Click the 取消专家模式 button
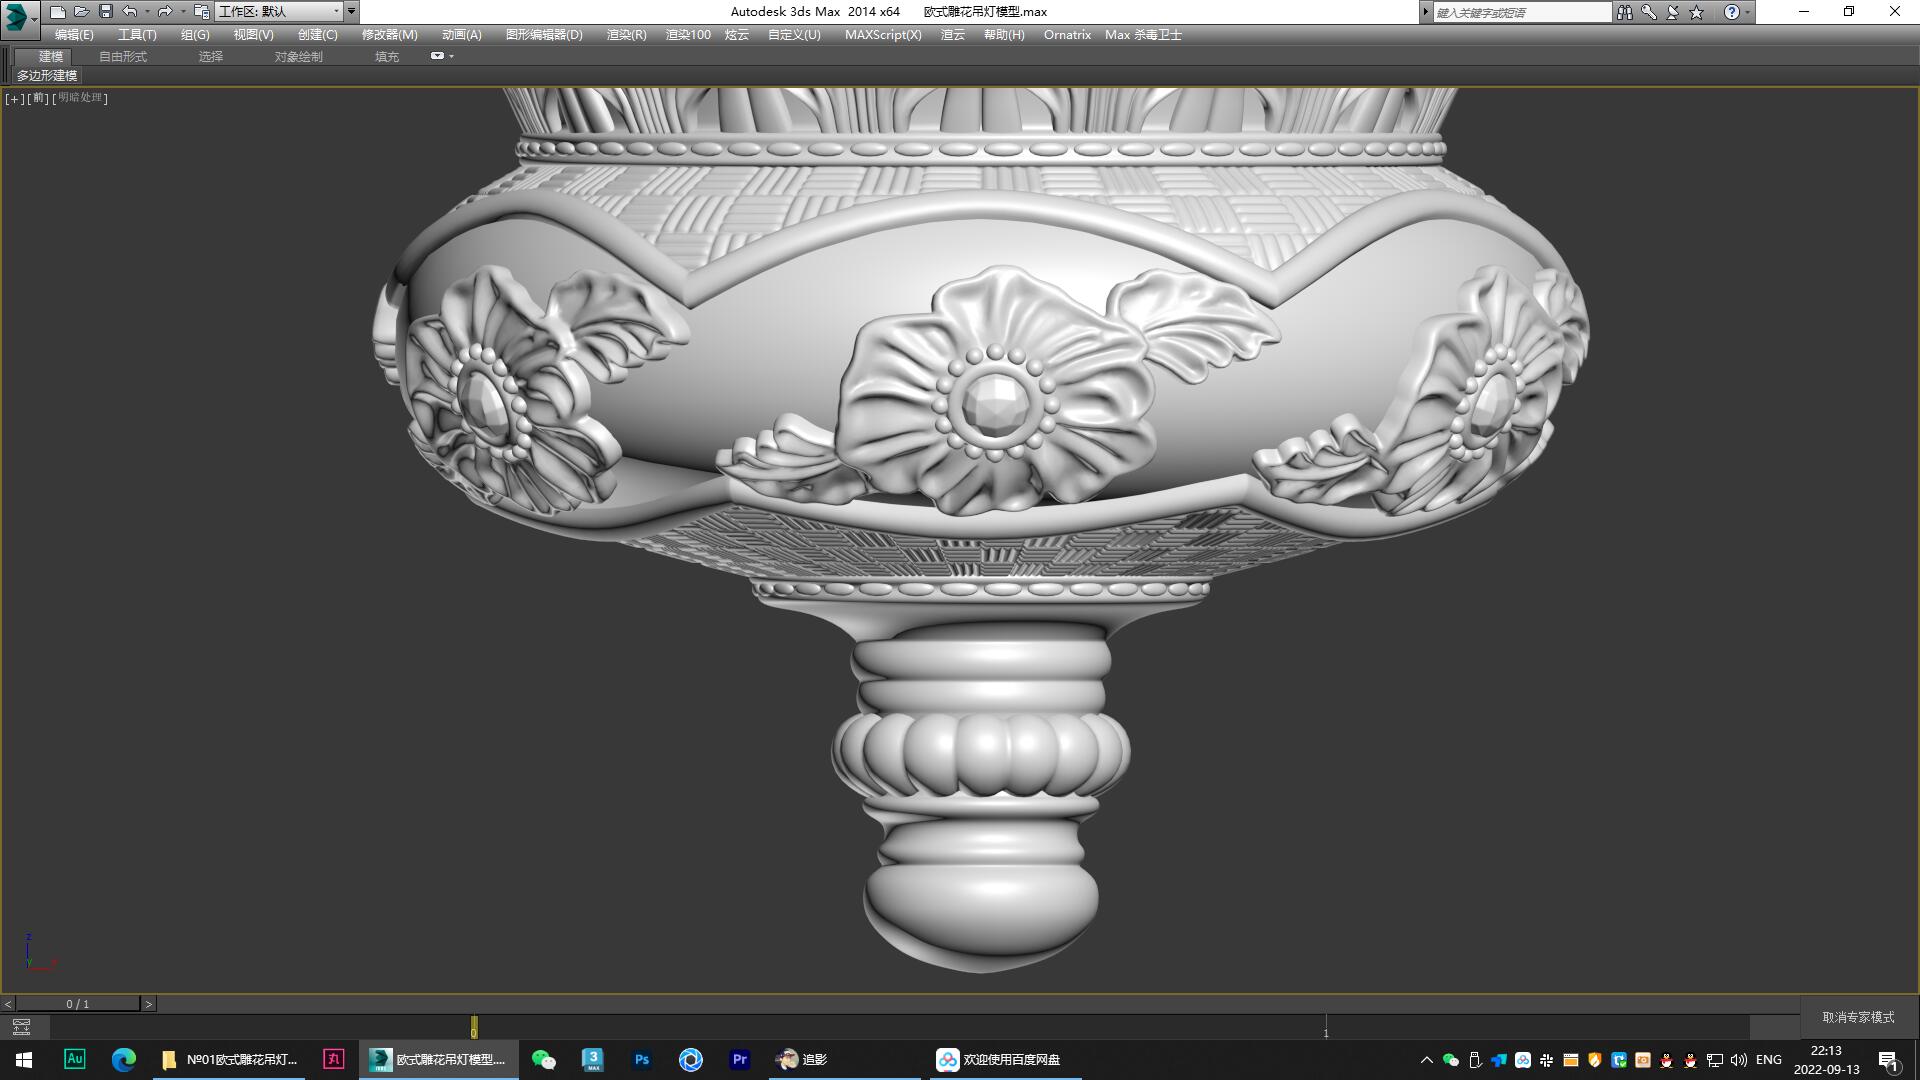Image resolution: width=1920 pixels, height=1080 pixels. pyautogui.click(x=1858, y=1015)
